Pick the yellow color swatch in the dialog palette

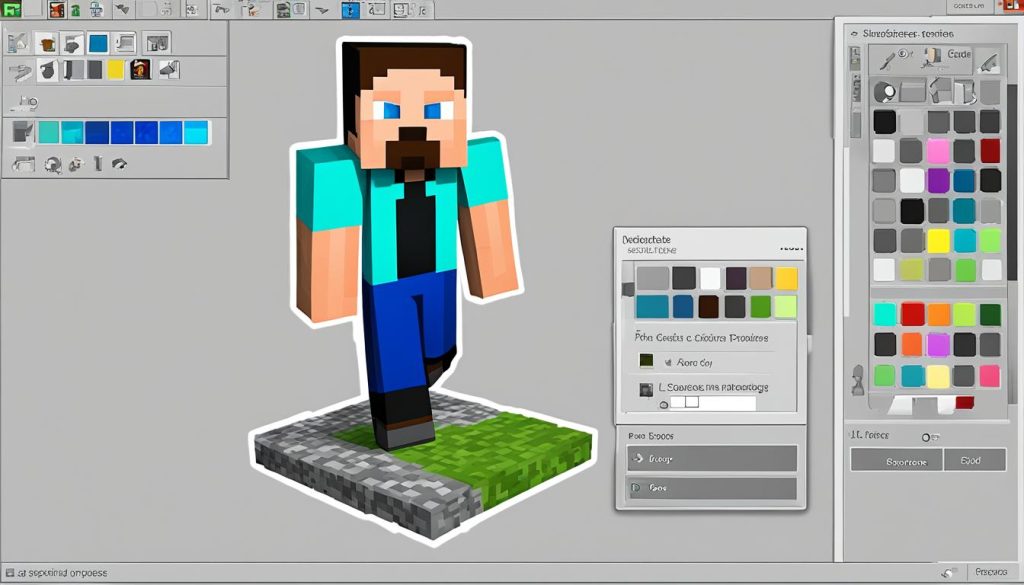787,277
